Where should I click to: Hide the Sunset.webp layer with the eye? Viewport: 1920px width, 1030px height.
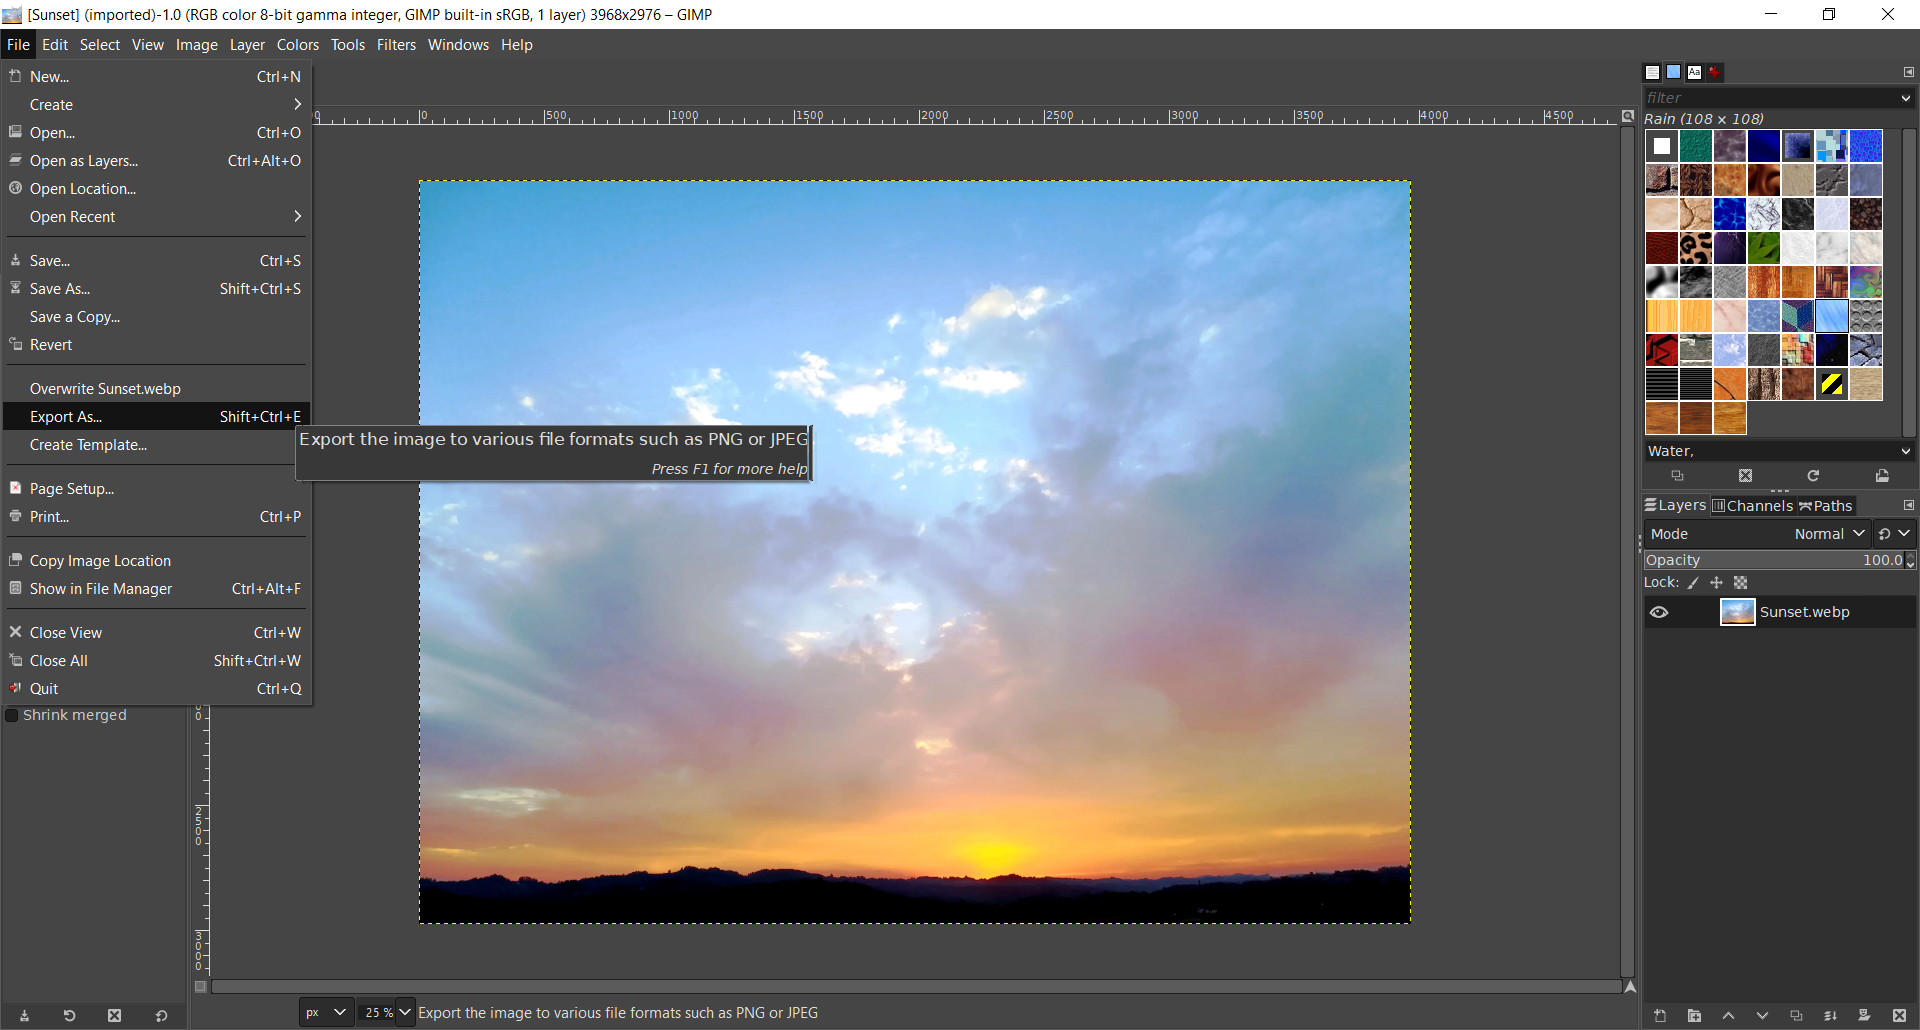[1659, 612]
